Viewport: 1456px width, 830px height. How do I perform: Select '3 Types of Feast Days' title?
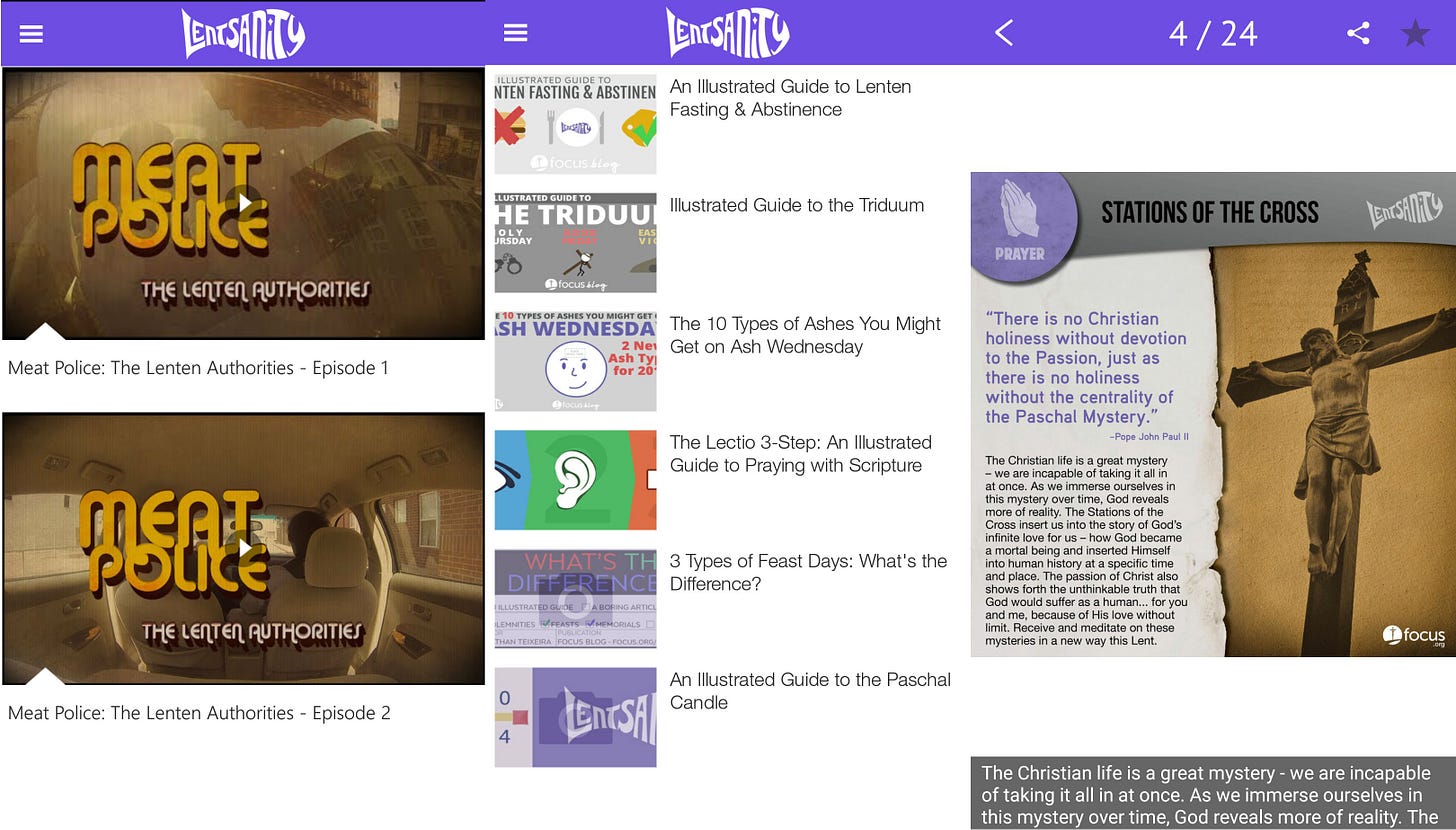(x=808, y=572)
